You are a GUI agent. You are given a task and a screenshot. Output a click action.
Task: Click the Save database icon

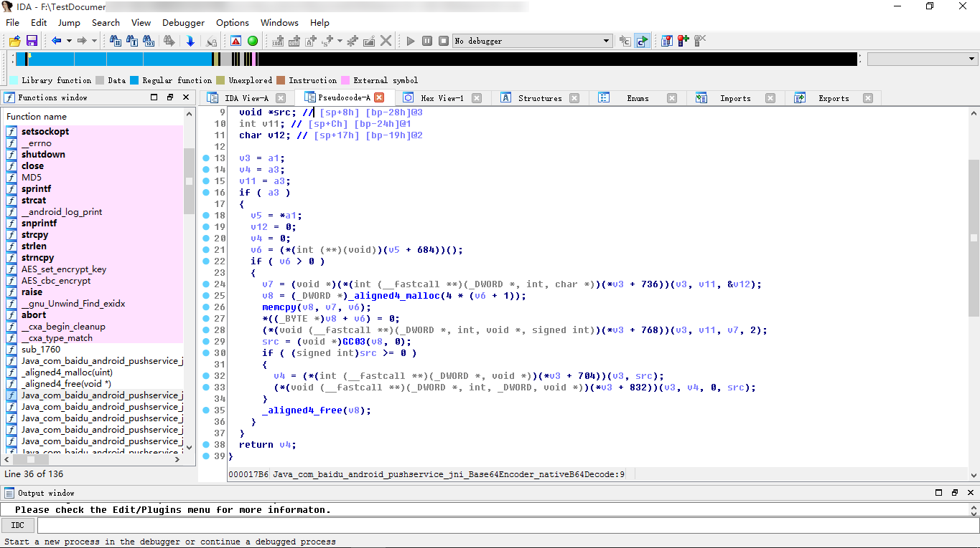(x=31, y=41)
